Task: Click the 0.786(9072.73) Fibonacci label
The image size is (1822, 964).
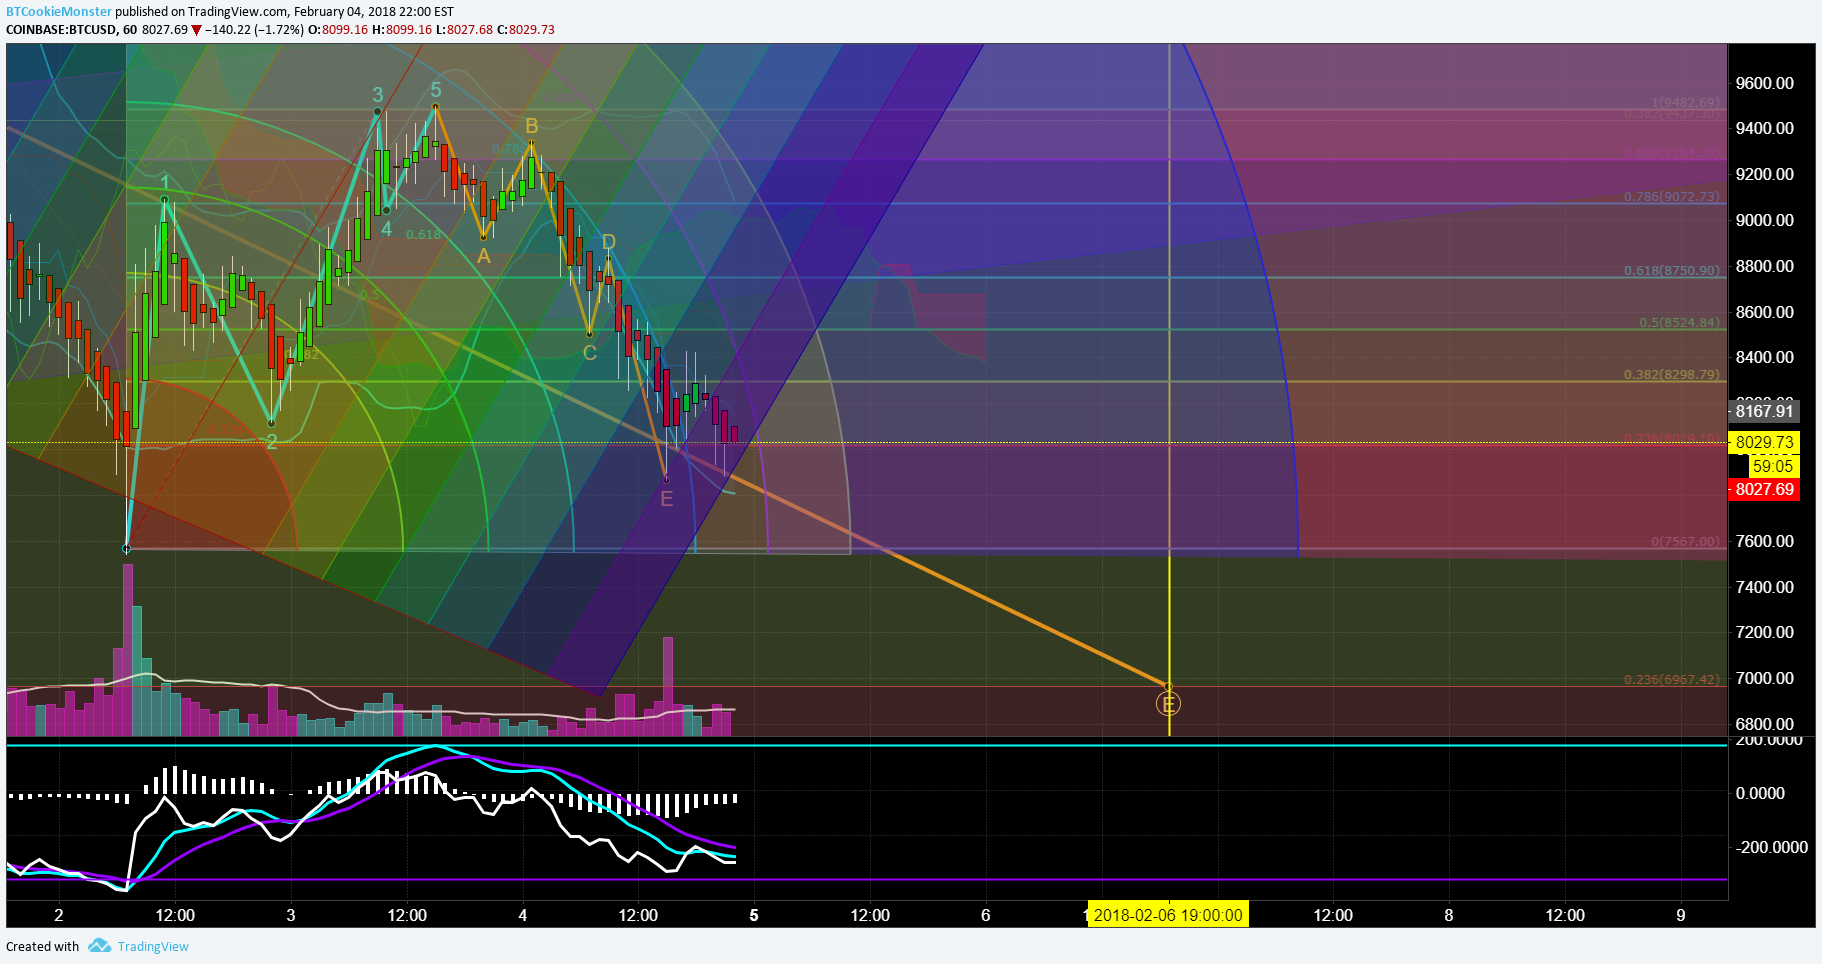Action: tap(1672, 196)
